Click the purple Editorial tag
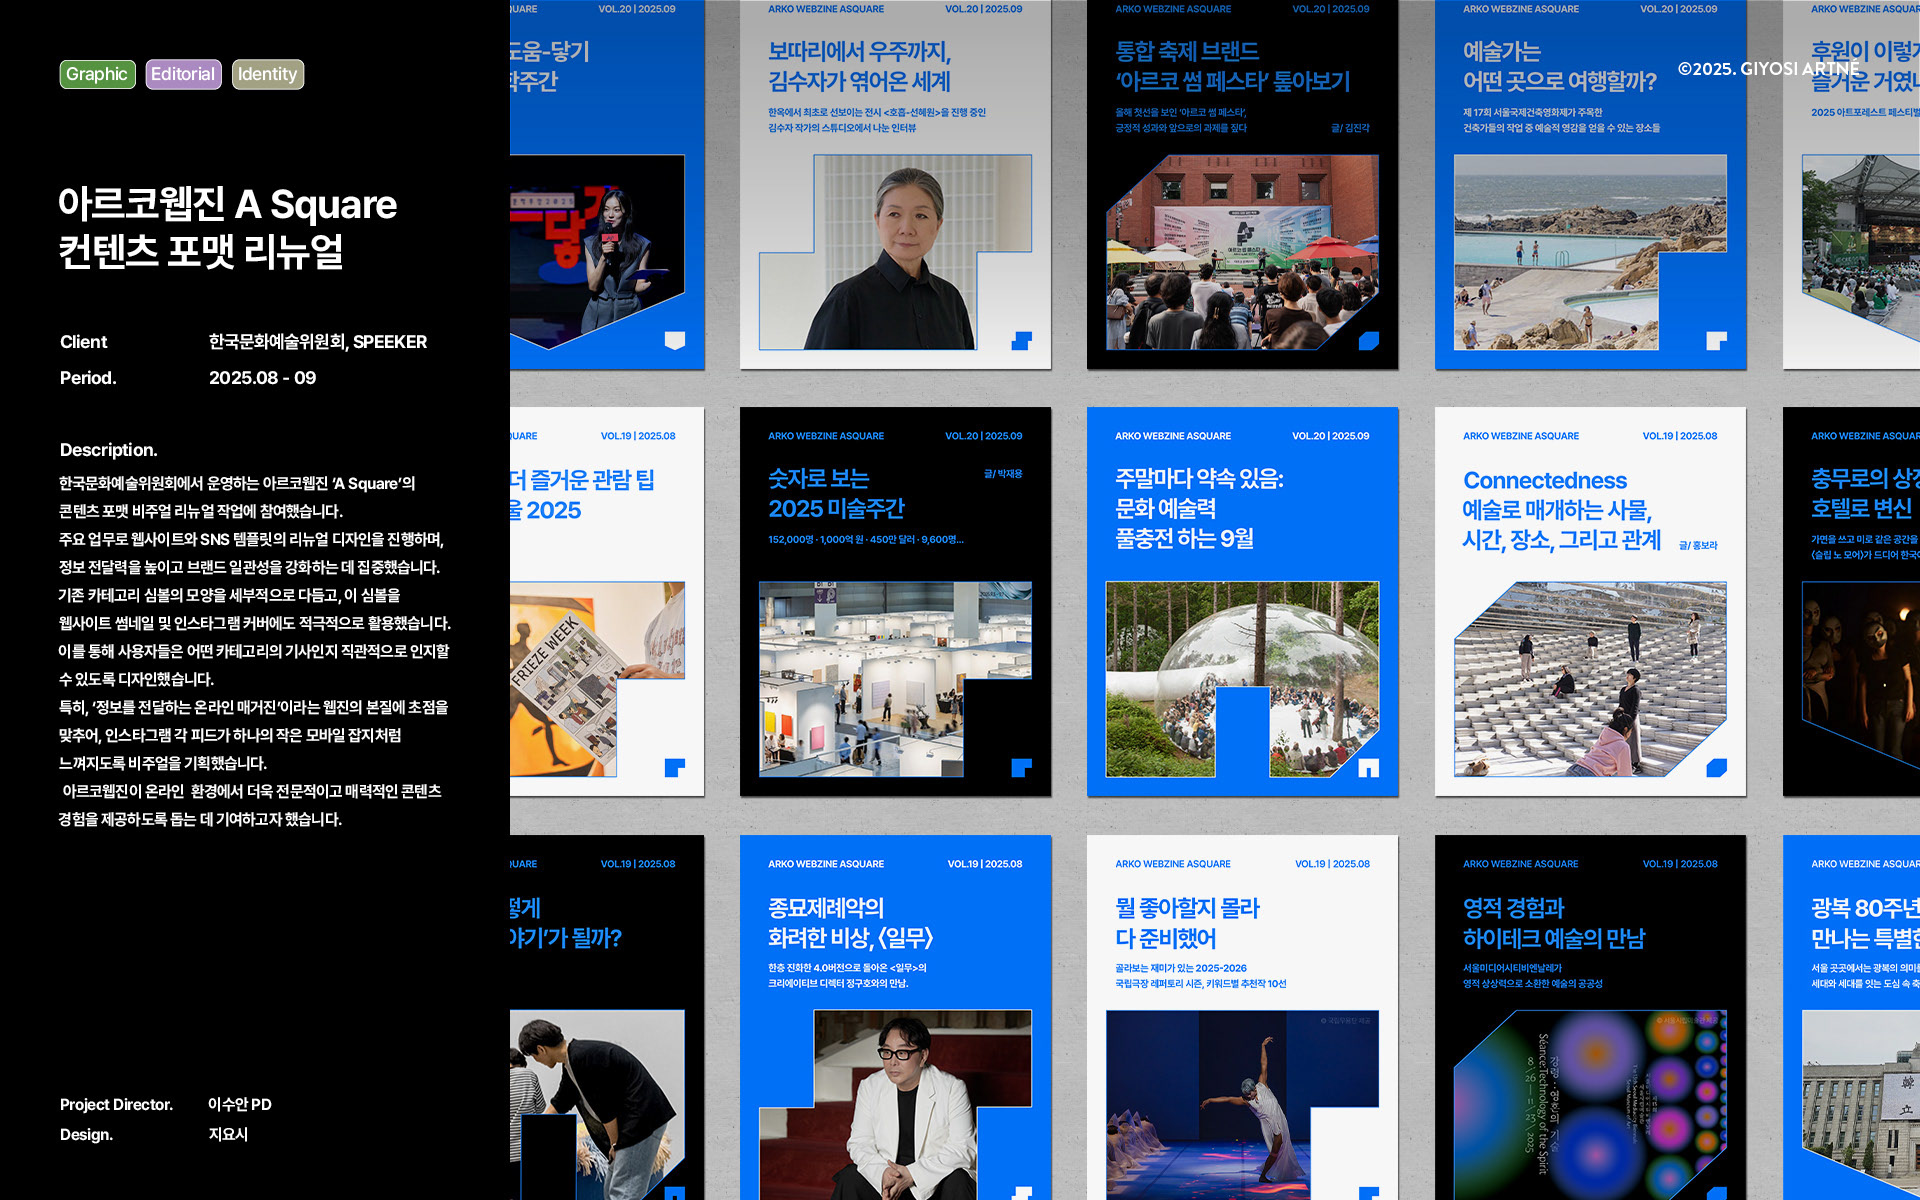Image resolution: width=1920 pixels, height=1200 pixels. (183, 74)
